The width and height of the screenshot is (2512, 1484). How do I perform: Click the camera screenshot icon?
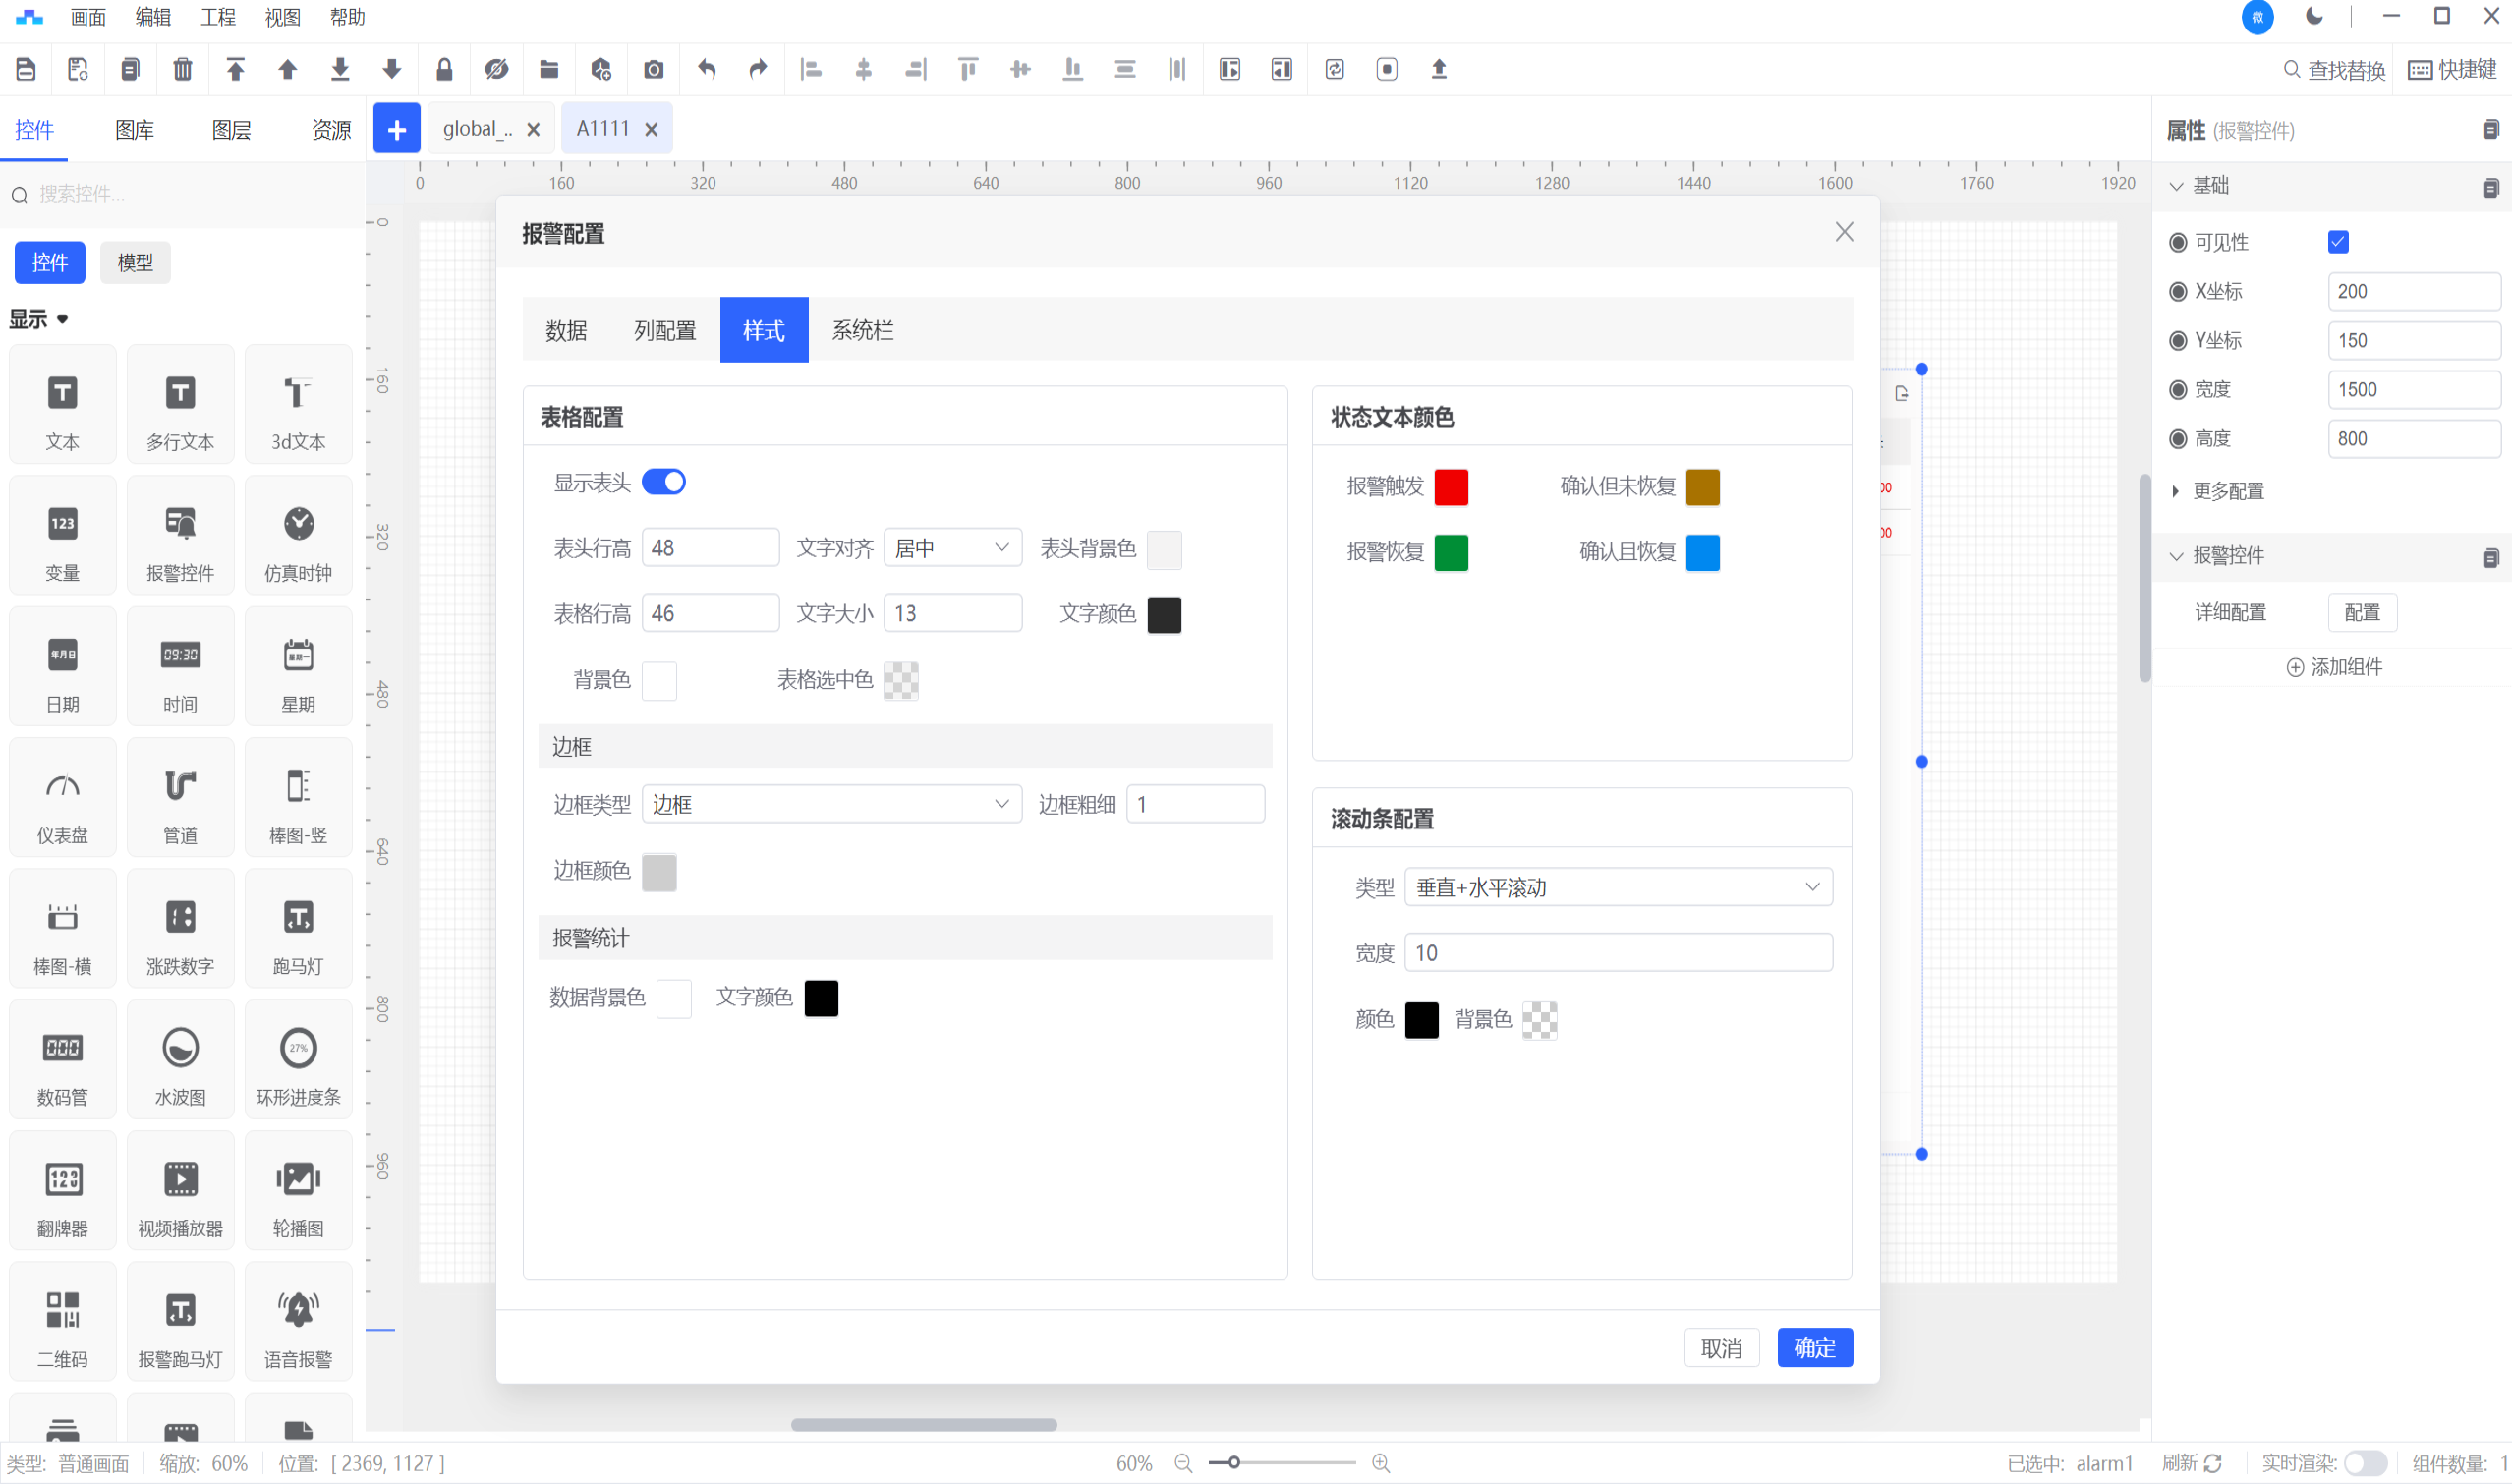coord(653,69)
